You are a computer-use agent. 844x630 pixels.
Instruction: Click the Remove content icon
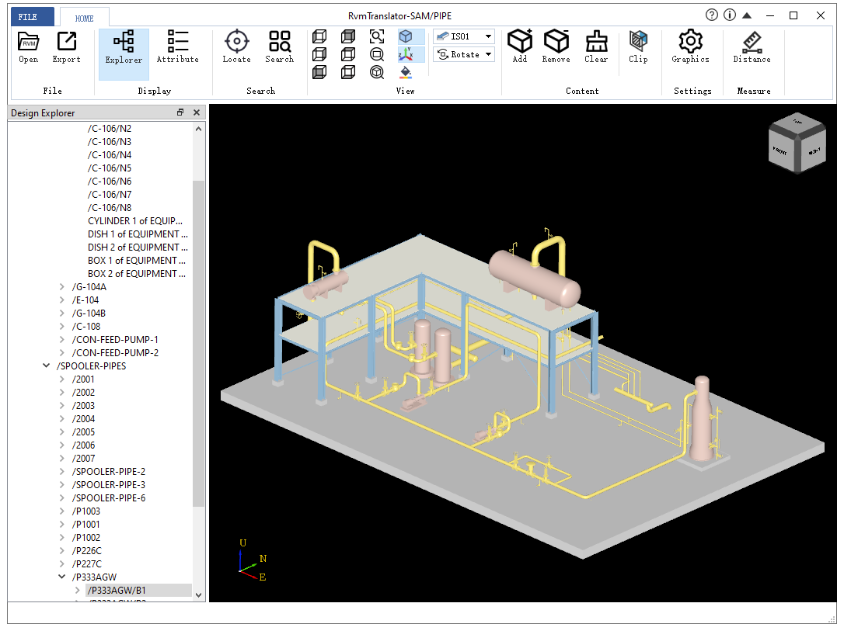(556, 46)
